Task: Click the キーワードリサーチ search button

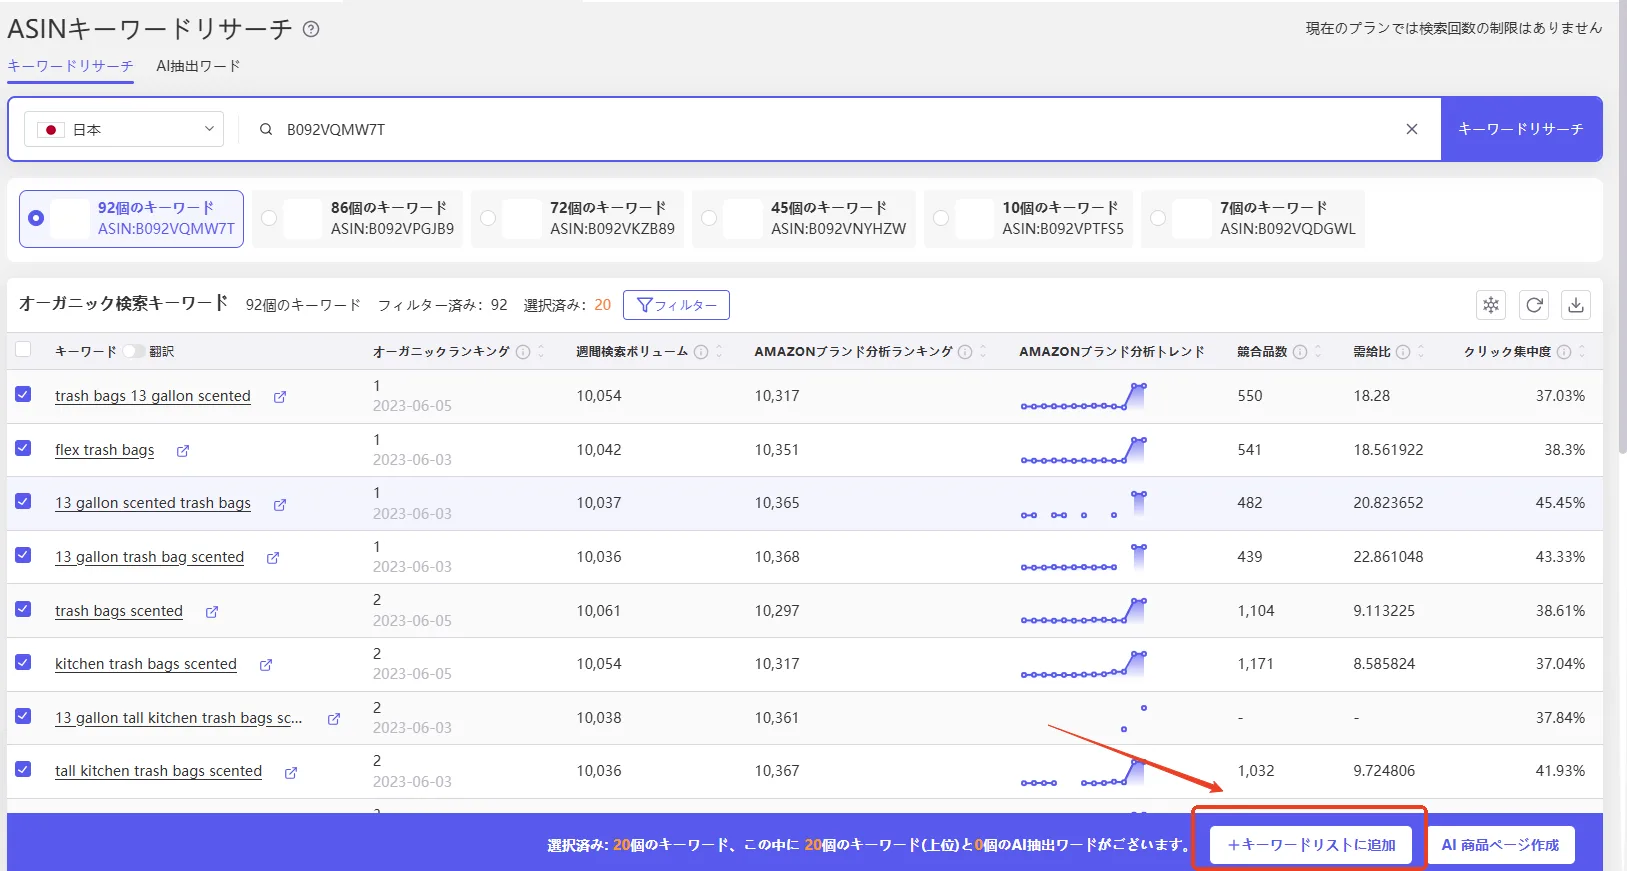Action: (1521, 129)
